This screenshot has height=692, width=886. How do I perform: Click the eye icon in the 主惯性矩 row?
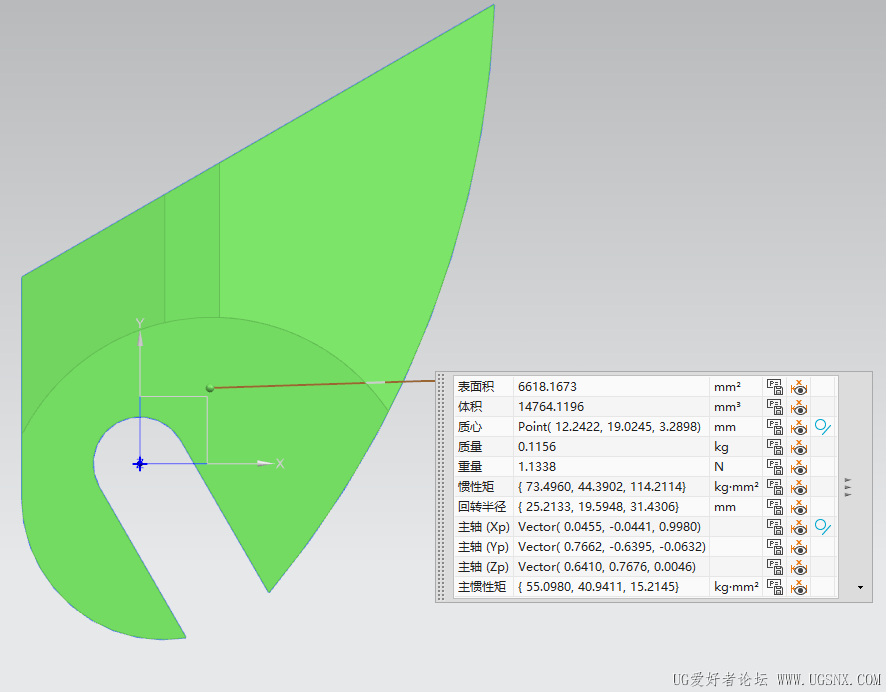click(799, 587)
